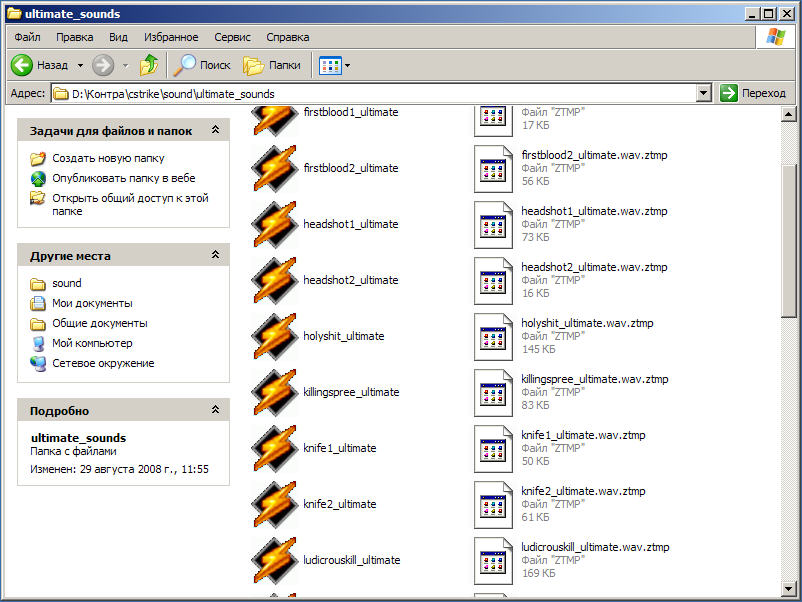Viewport: 802px width, 602px height.
Task: Open the Правка menu
Action: tap(75, 37)
